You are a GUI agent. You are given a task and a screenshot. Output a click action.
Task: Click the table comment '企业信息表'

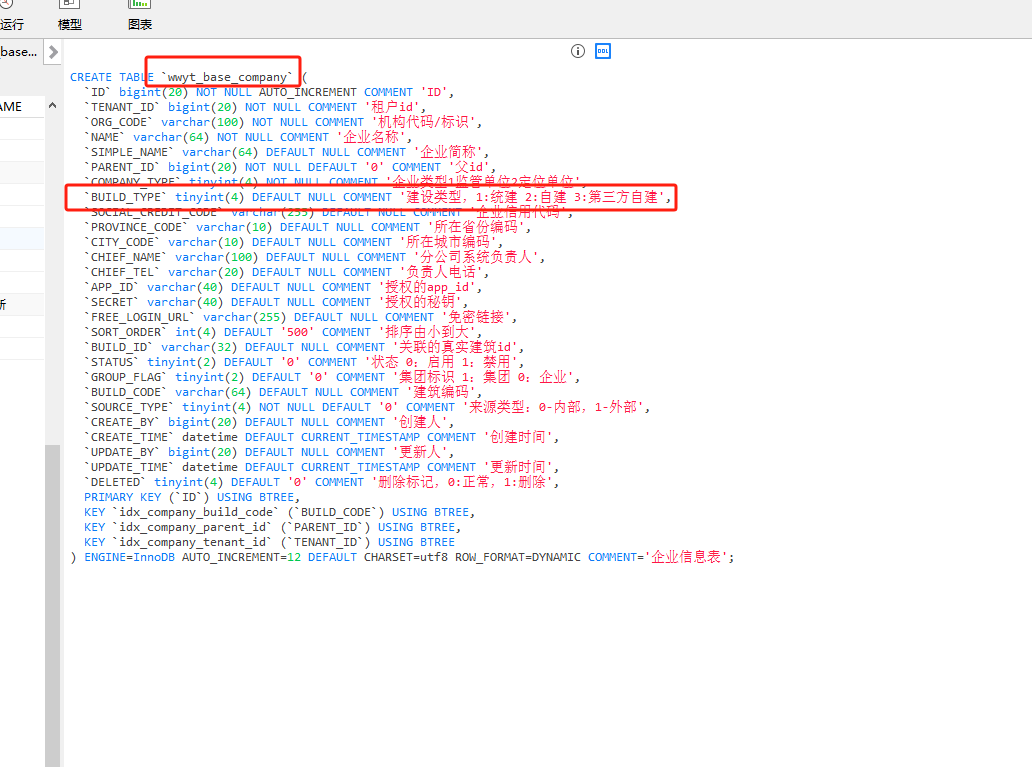(686, 558)
